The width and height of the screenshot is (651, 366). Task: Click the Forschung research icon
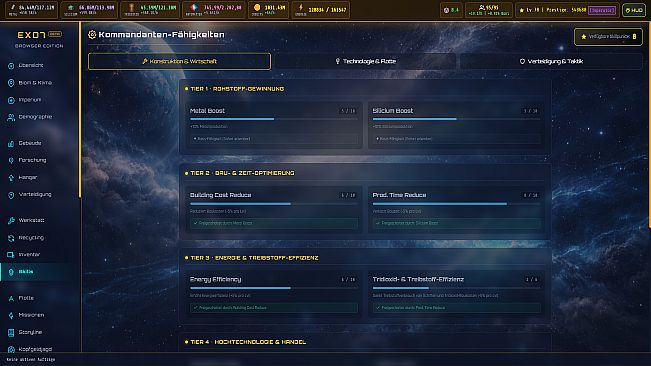click(11, 161)
